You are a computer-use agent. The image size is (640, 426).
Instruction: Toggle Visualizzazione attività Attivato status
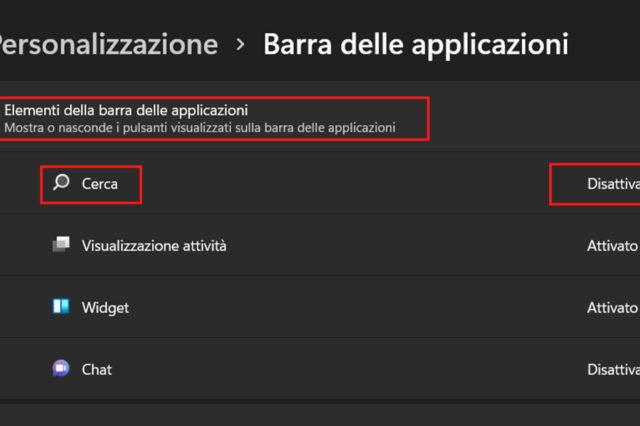(x=612, y=245)
